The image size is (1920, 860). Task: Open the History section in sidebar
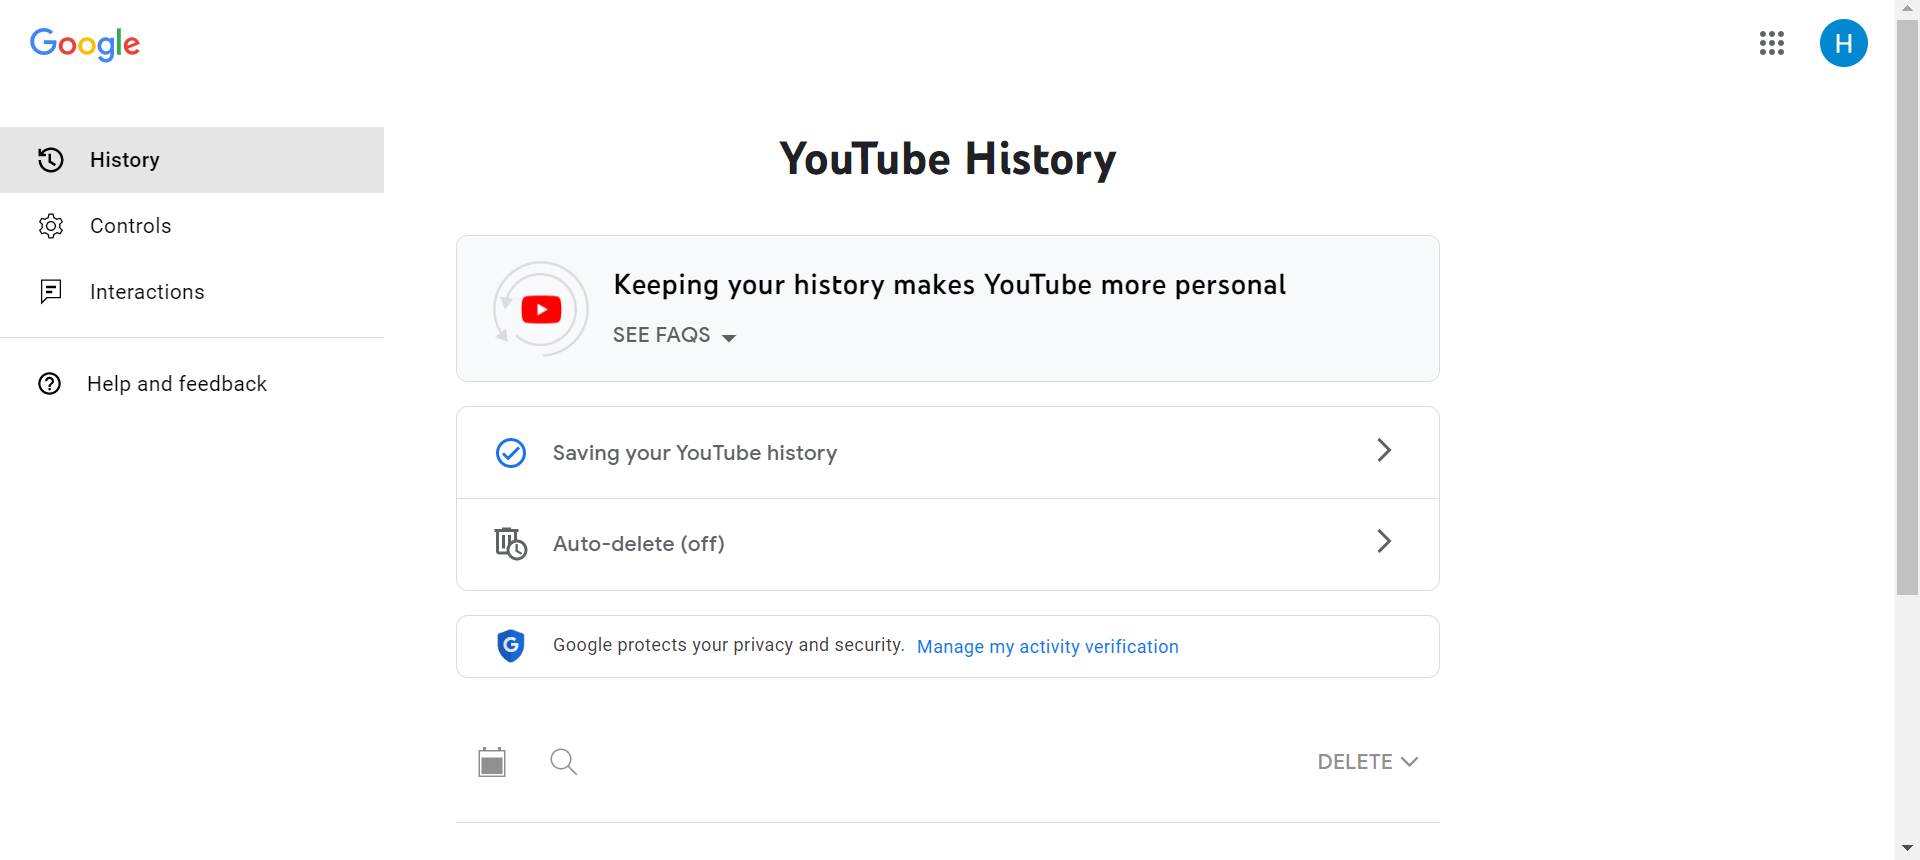tap(192, 160)
